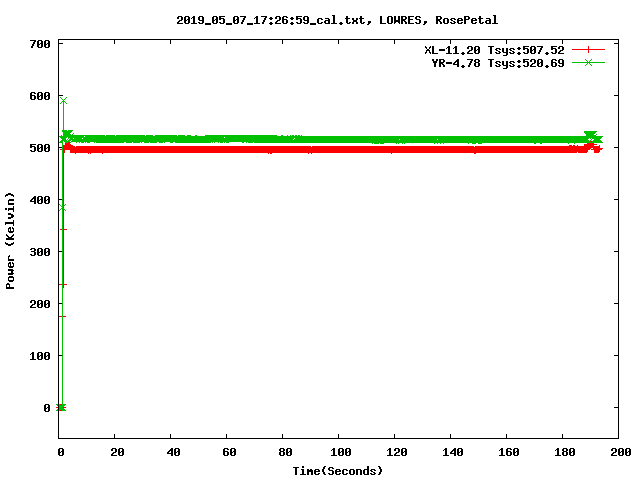Click the y-axis tick label 500
This screenshot has height=480, width=640.
[40, 148]
